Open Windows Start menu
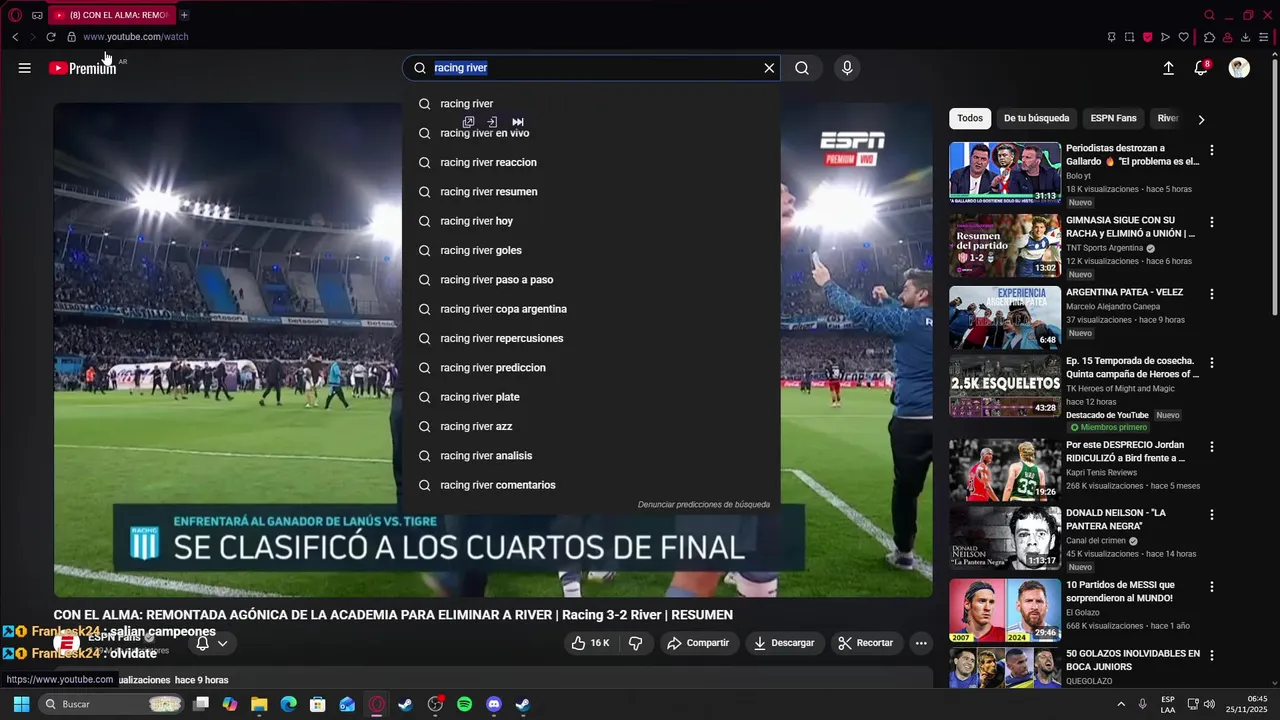The image size is (1280, 720). click(x=21, y=704)
